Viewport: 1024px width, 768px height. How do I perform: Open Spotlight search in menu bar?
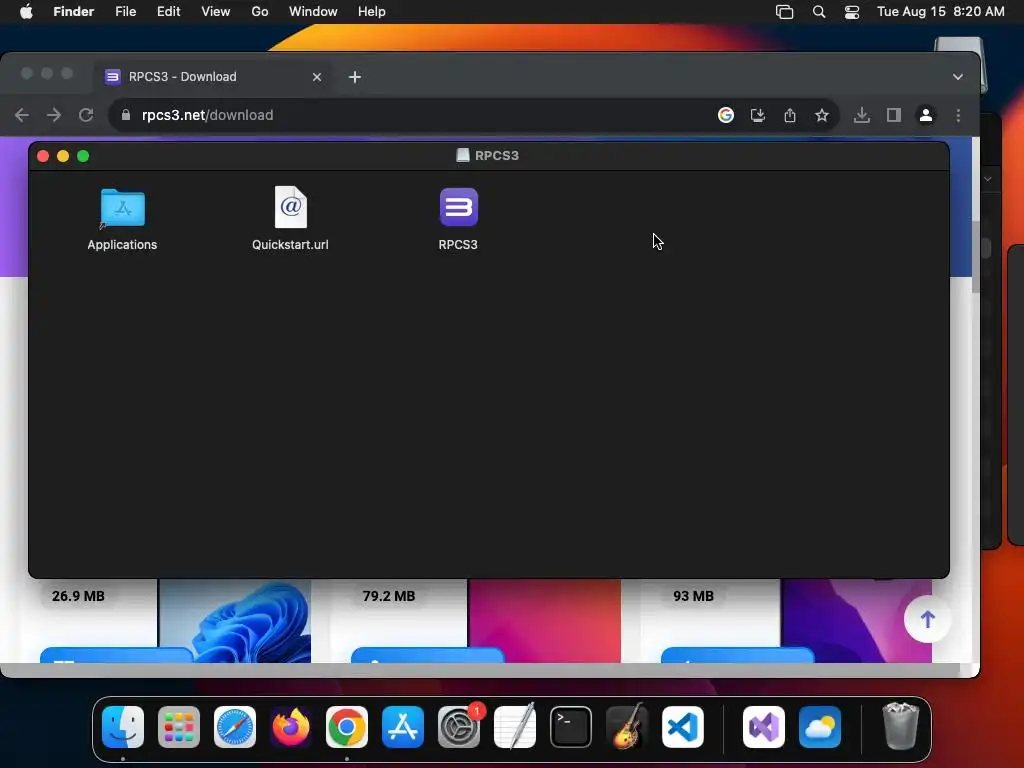[818, 12]
